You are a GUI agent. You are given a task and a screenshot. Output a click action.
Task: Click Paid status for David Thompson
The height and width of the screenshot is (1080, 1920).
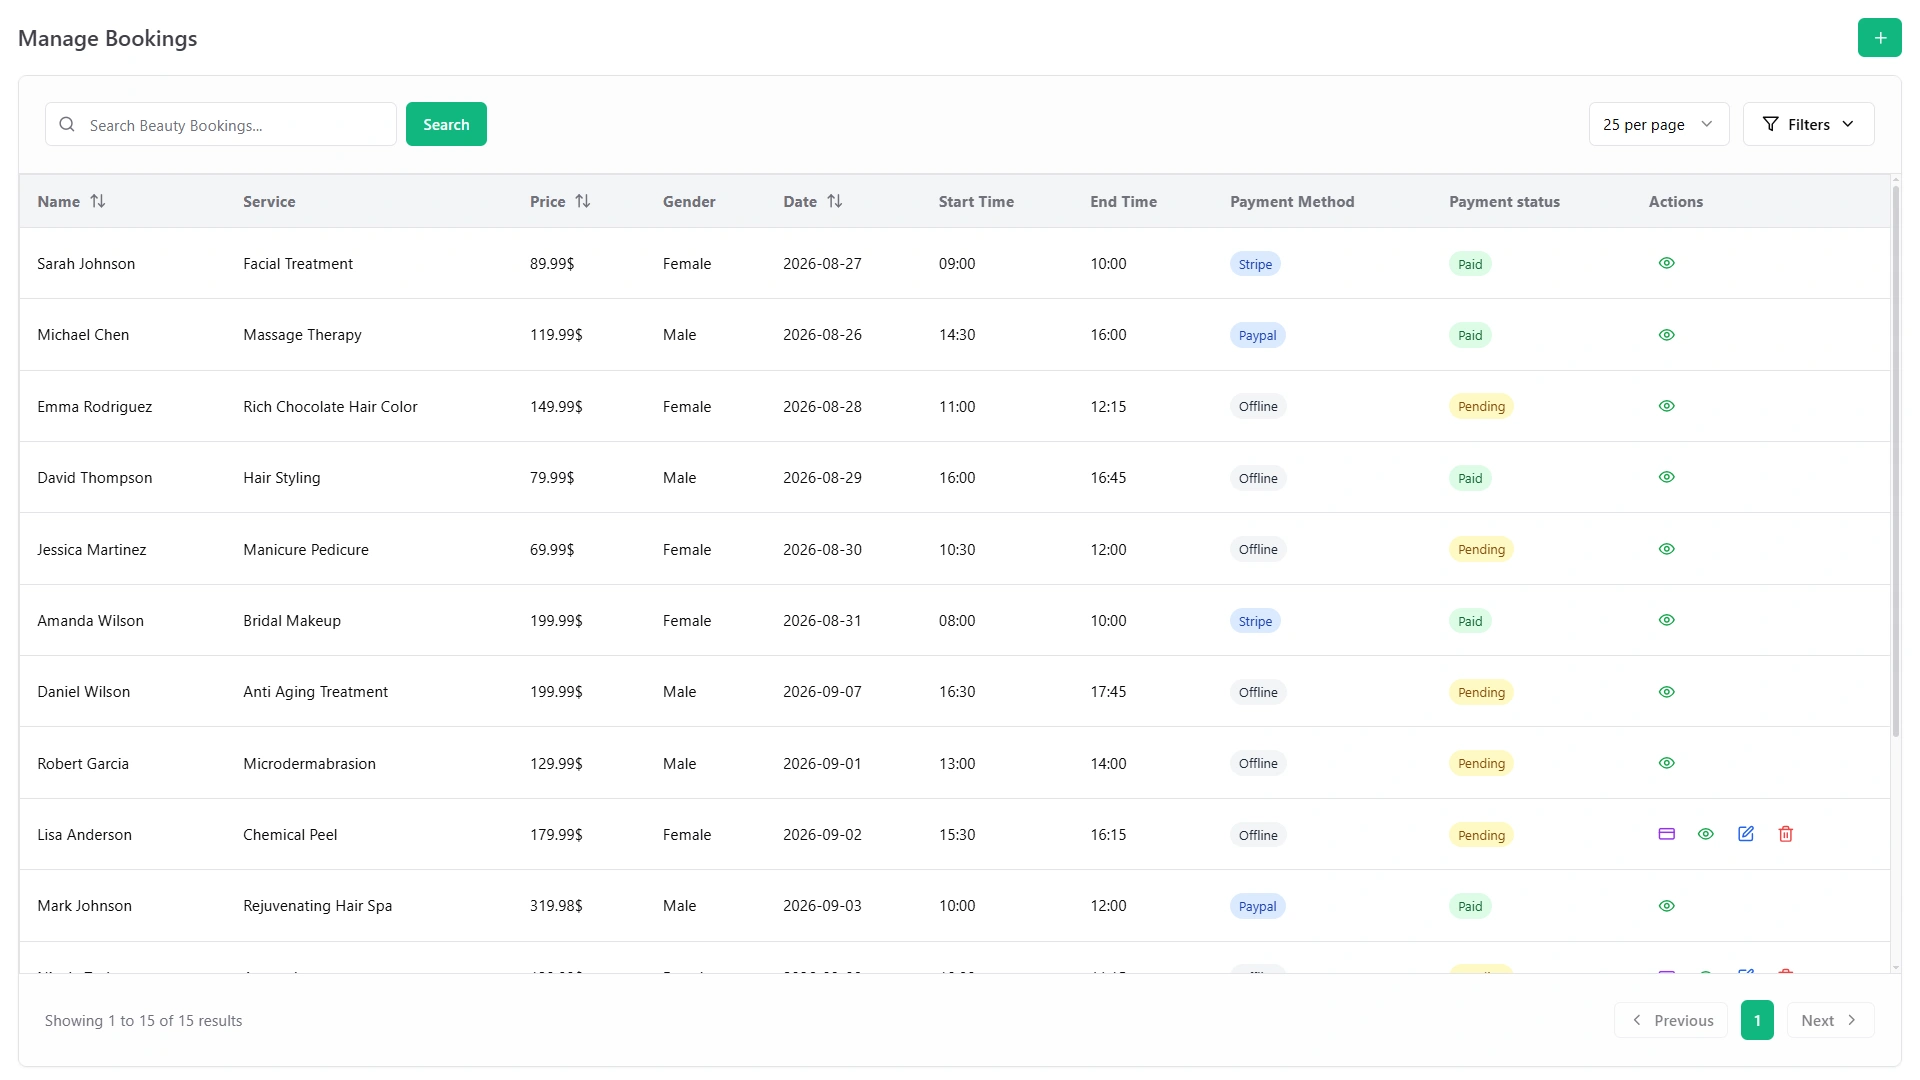click(x=1470, y=478)
